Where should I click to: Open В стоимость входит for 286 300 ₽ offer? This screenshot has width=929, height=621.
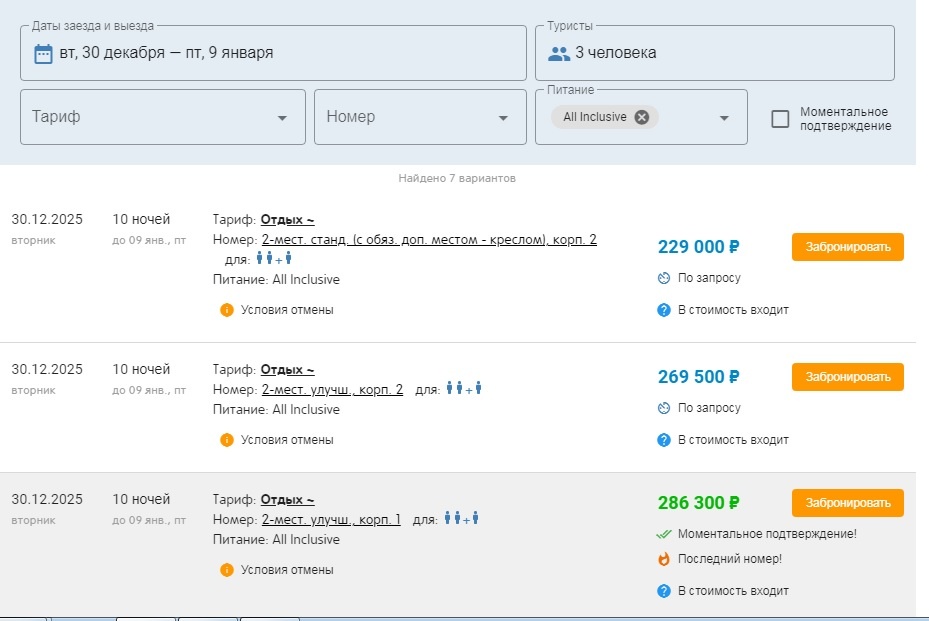pyautogui.click(x=733, y=591)
